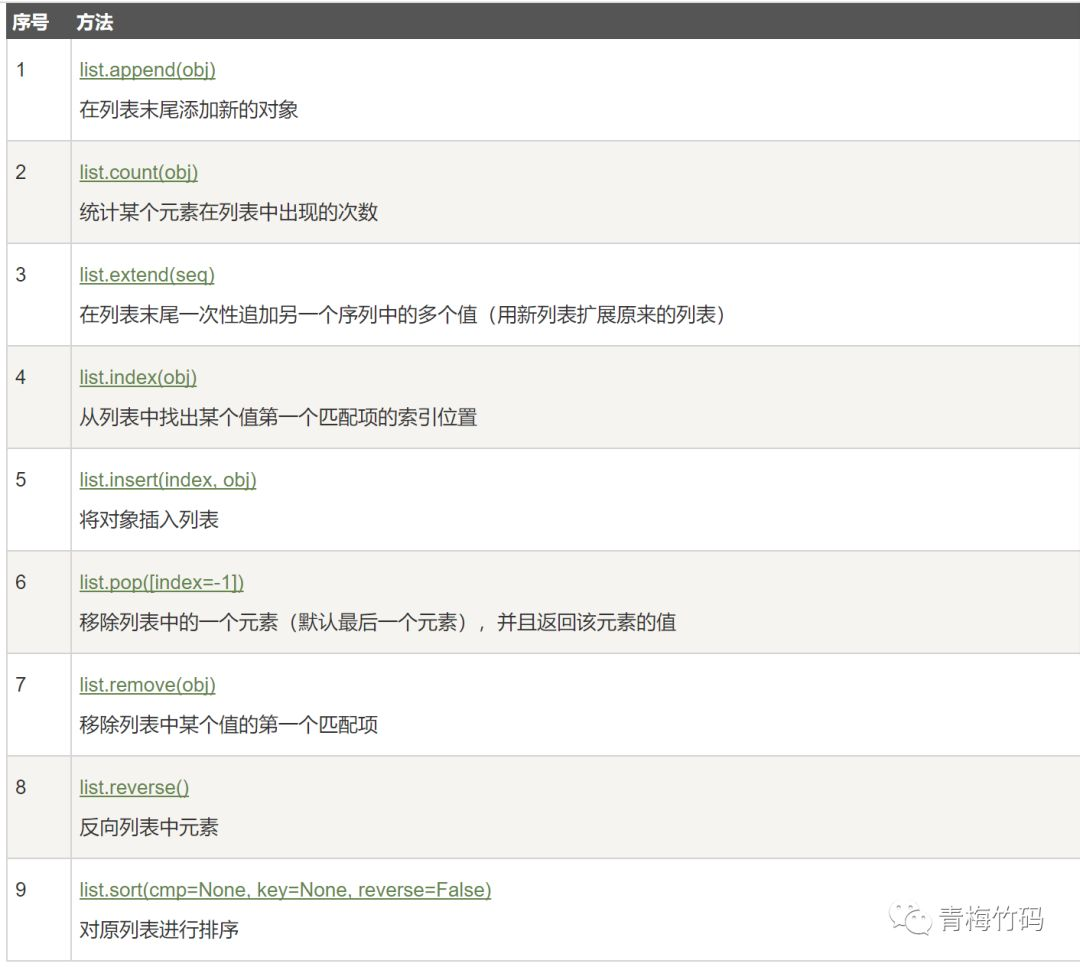Open the list.count(obj) link
Image resolution: width=1080 pixels, height=967 pixels.
138,172
